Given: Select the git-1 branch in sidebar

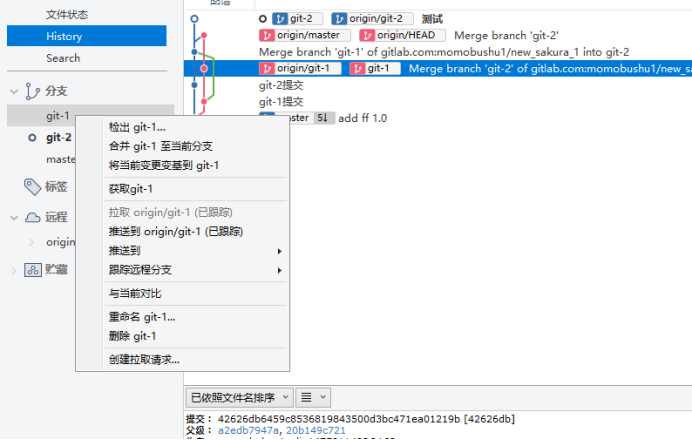Looking at the screenshot, I should tap(58, 116).
